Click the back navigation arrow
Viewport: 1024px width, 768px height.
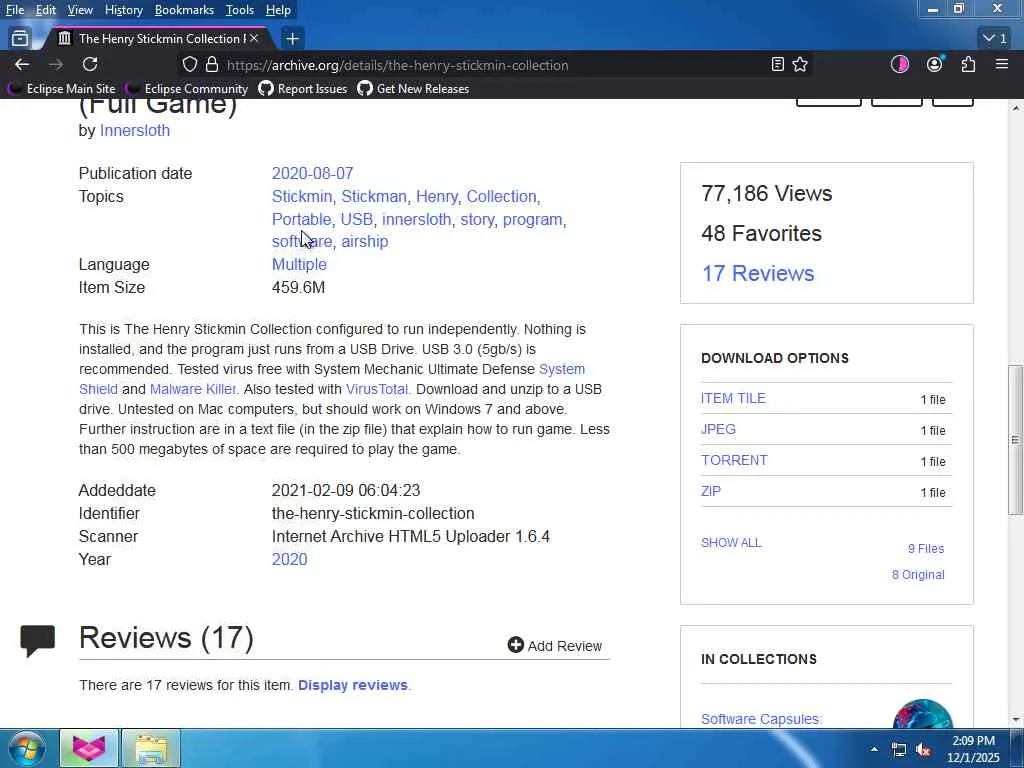click(x=22, y=65)
